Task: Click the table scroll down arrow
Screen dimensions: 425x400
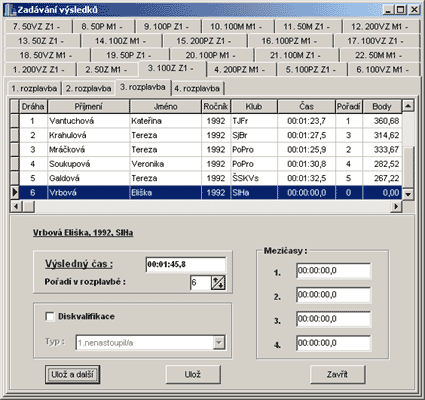Action: click(408, 194)
